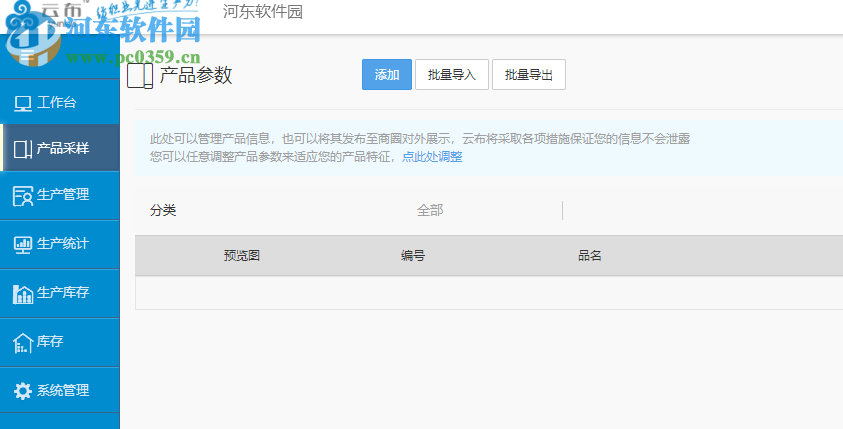Click the 批量导出 button
This screenshot has height=429, width=843.
529,75
